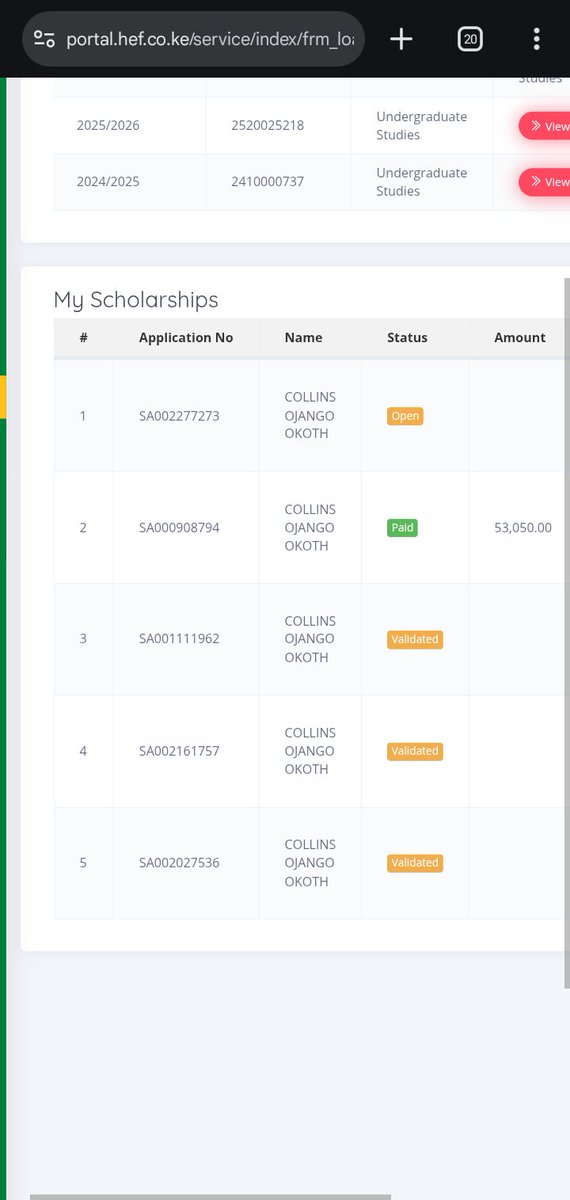Click name COLLINS OJANGO OKOTH in row 2
Image resolution: width=570 pixels, height=1200 pixels.
310,527
